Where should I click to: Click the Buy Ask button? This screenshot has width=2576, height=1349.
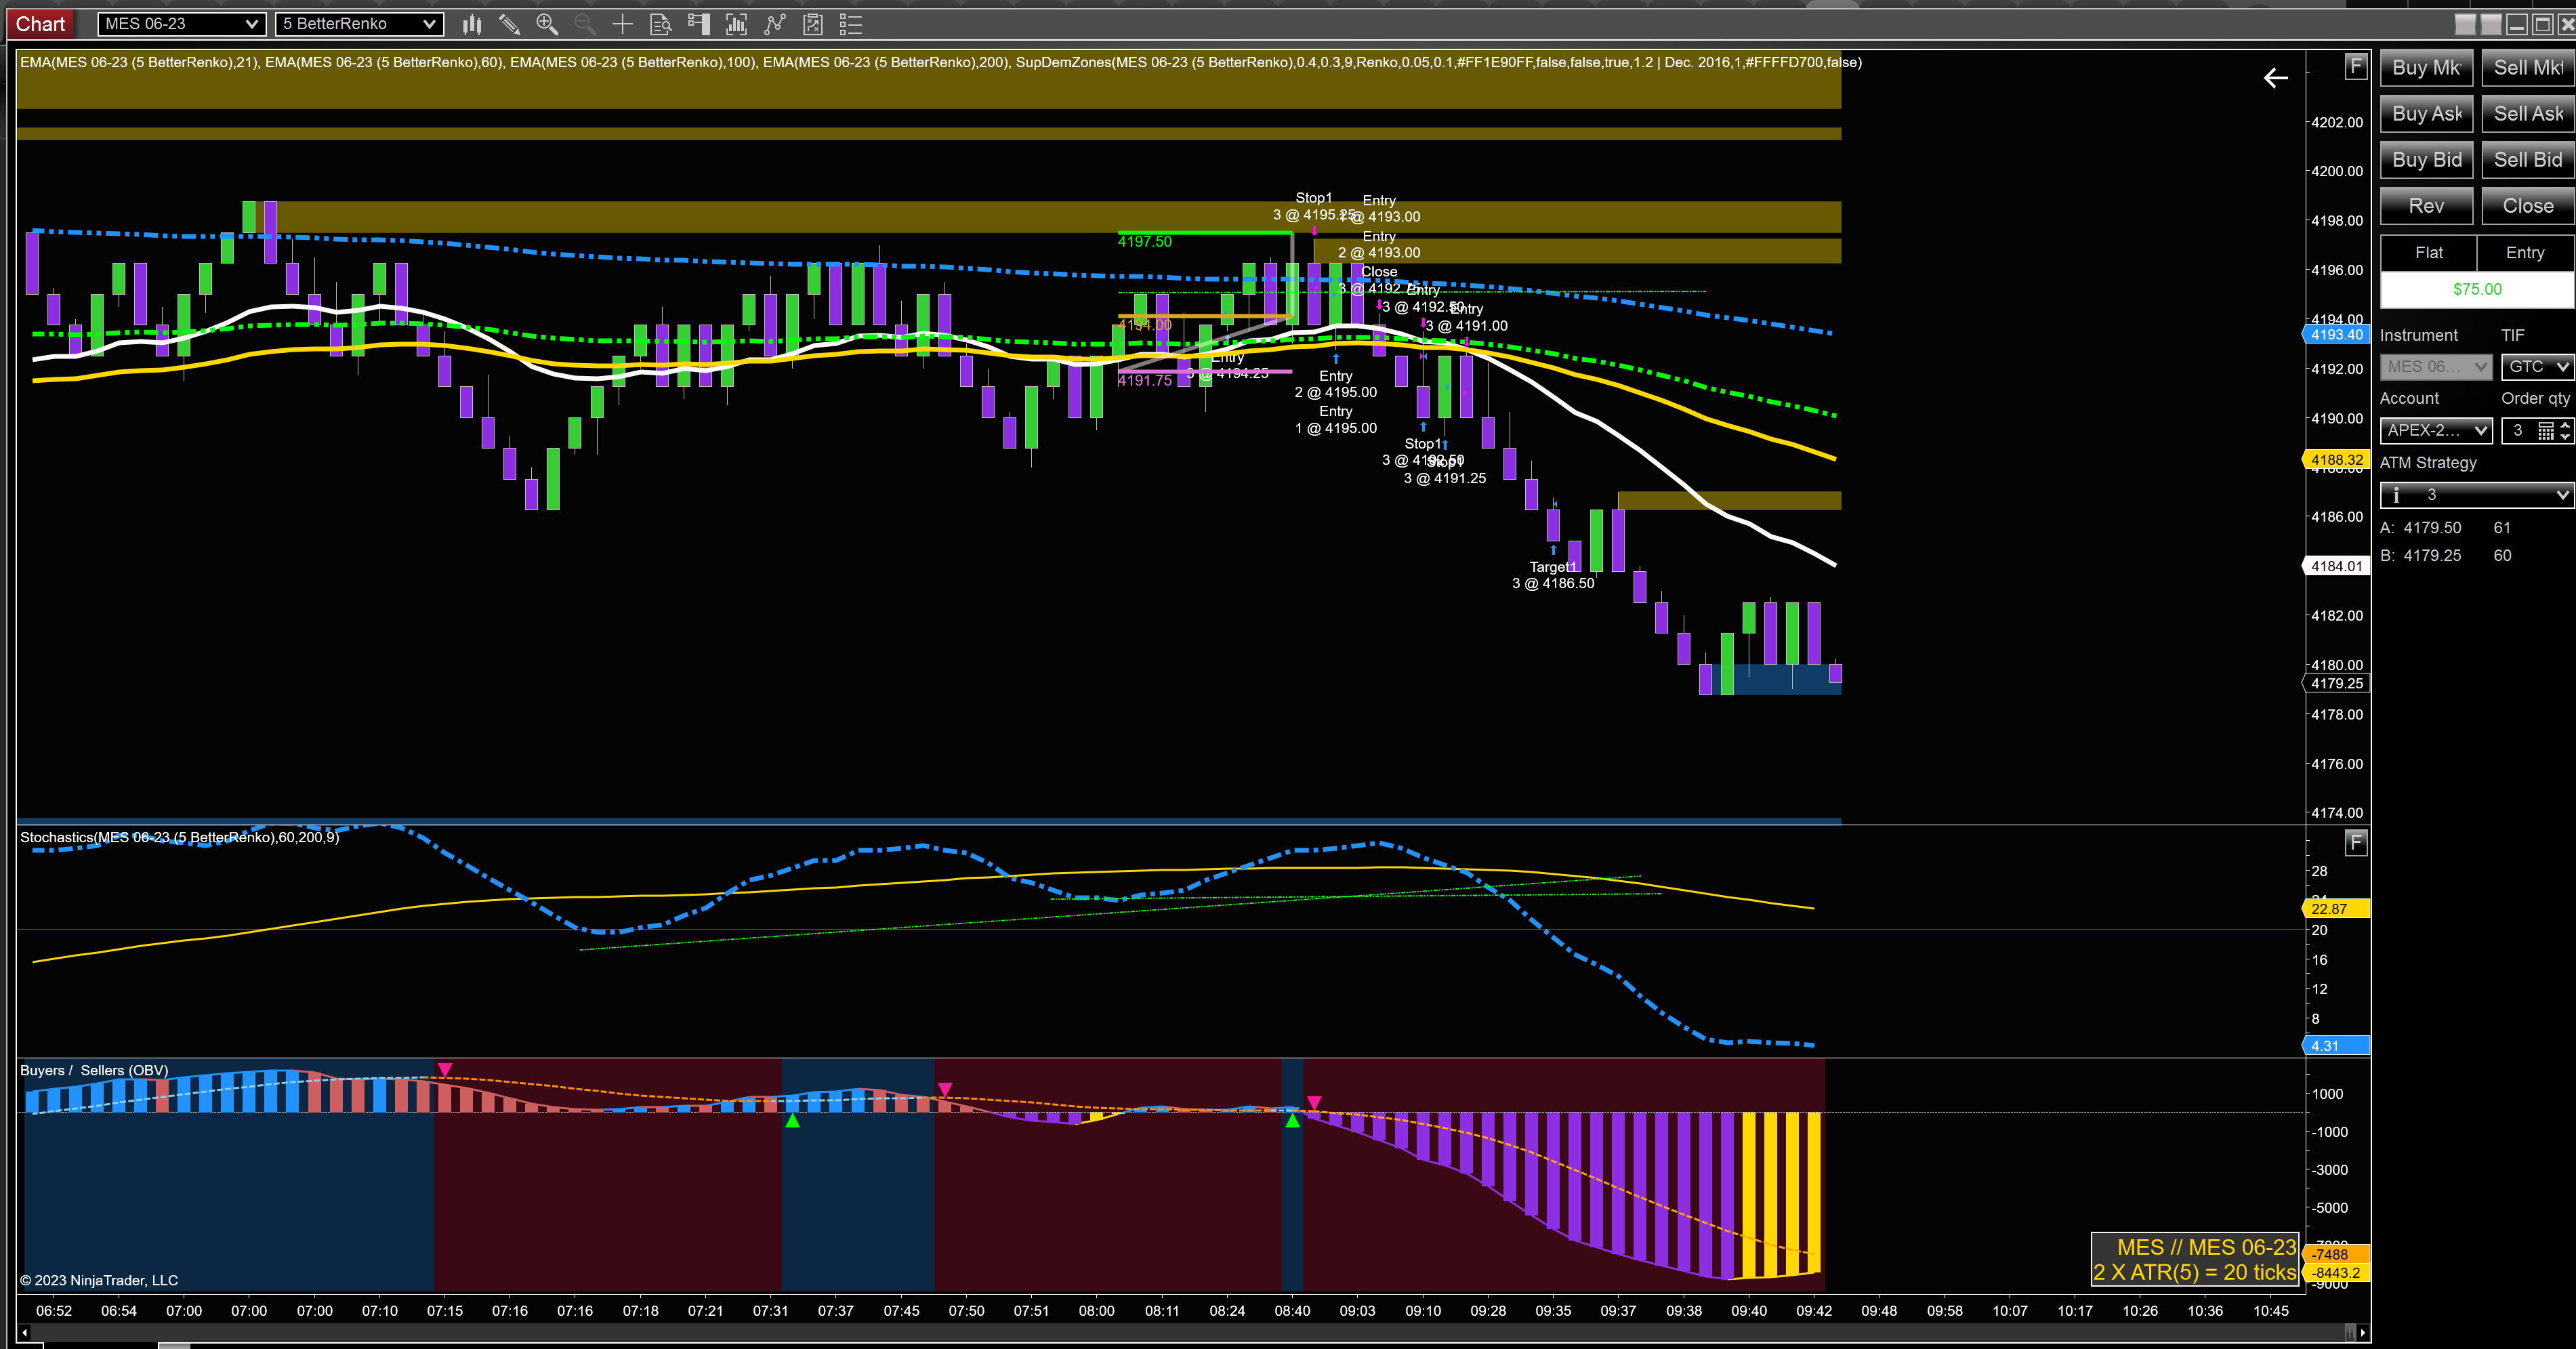point(2426,114)
